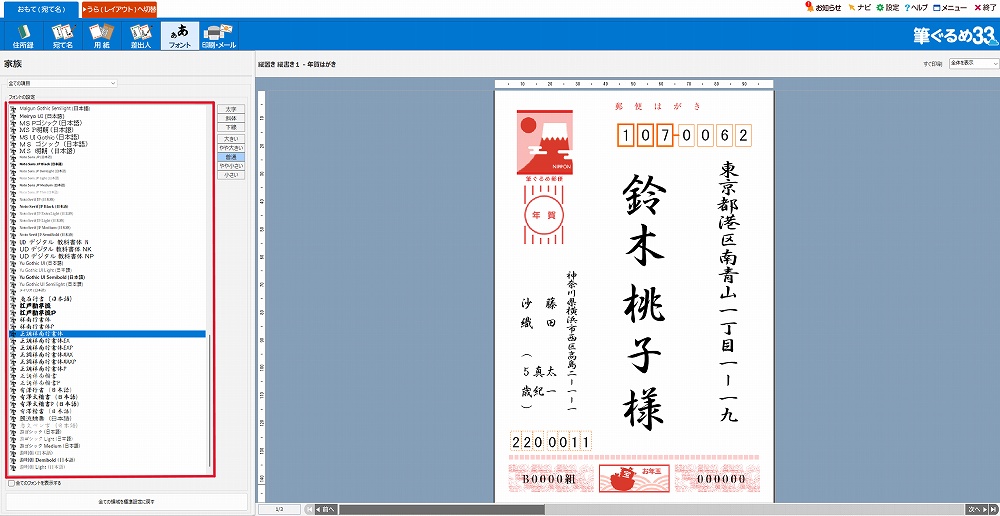Screen dimensions: 1000x516
Task: Select 有澤太楷書 (日本語) font
Action: click(x=48, y=397)
